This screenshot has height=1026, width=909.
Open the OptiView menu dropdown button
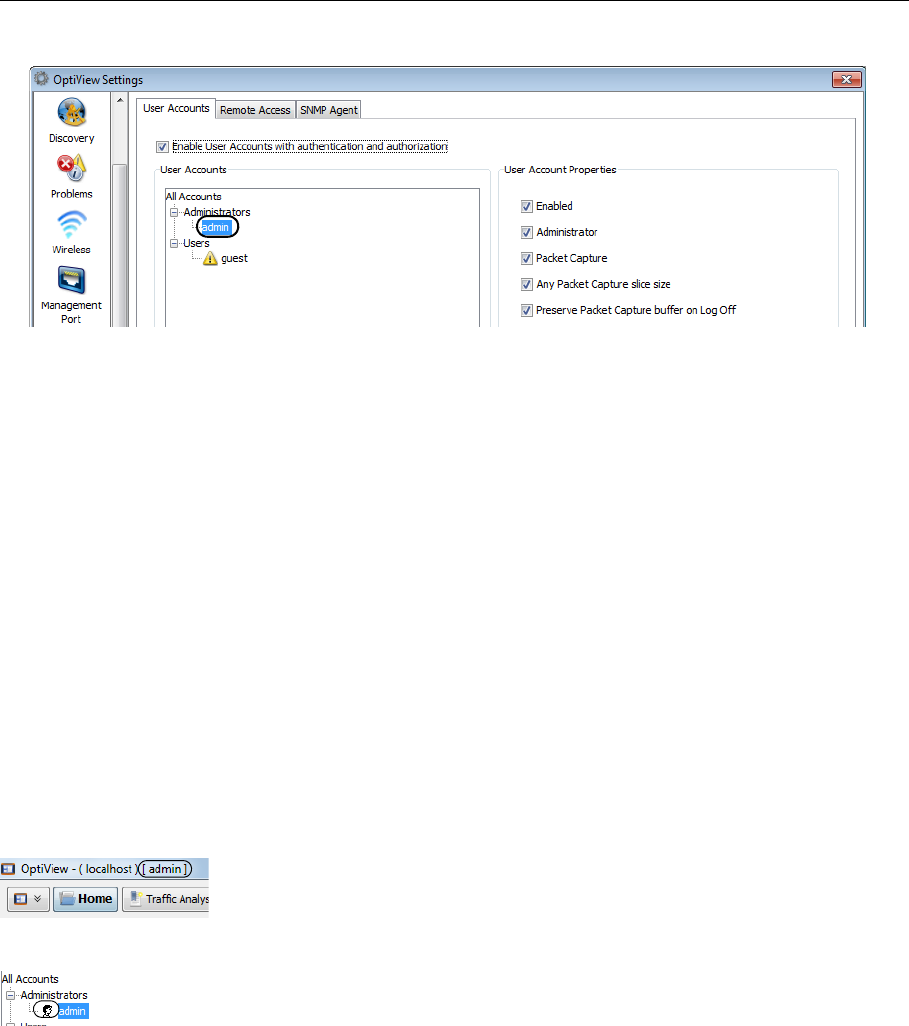28,899
